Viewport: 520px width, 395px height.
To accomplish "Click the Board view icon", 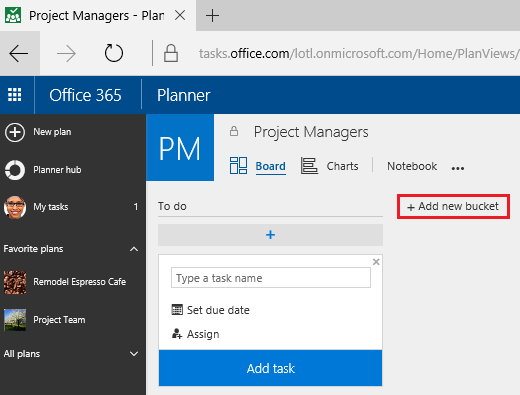I will 238,166.
